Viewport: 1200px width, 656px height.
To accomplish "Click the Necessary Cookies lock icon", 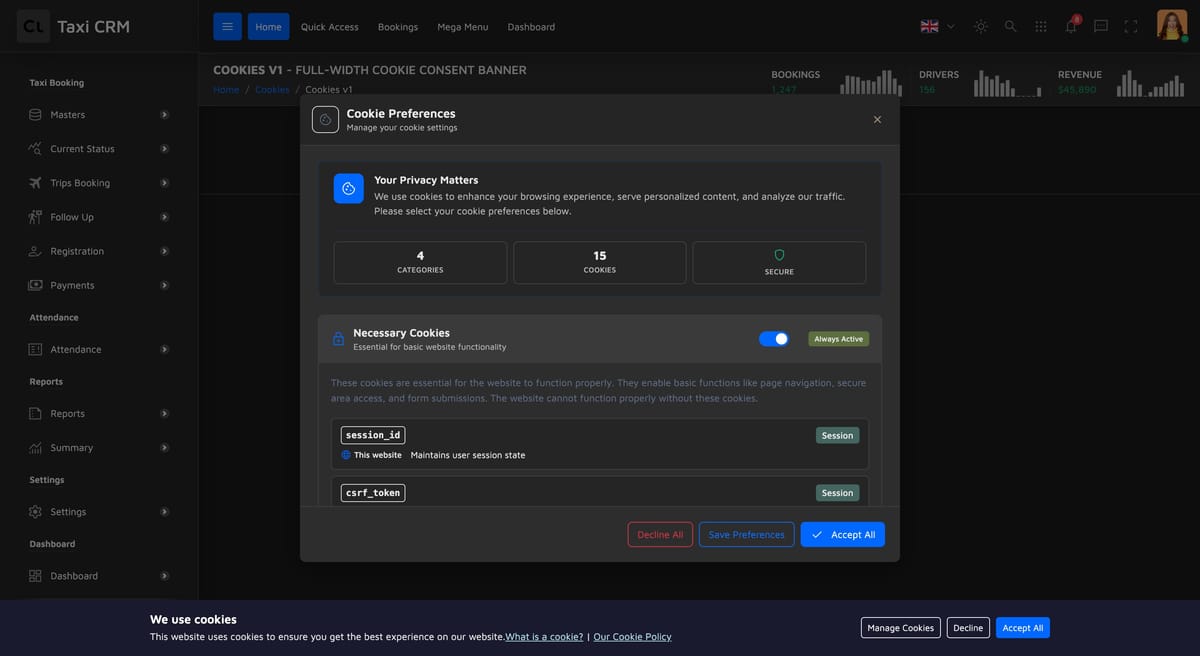I will click(338, 339).
